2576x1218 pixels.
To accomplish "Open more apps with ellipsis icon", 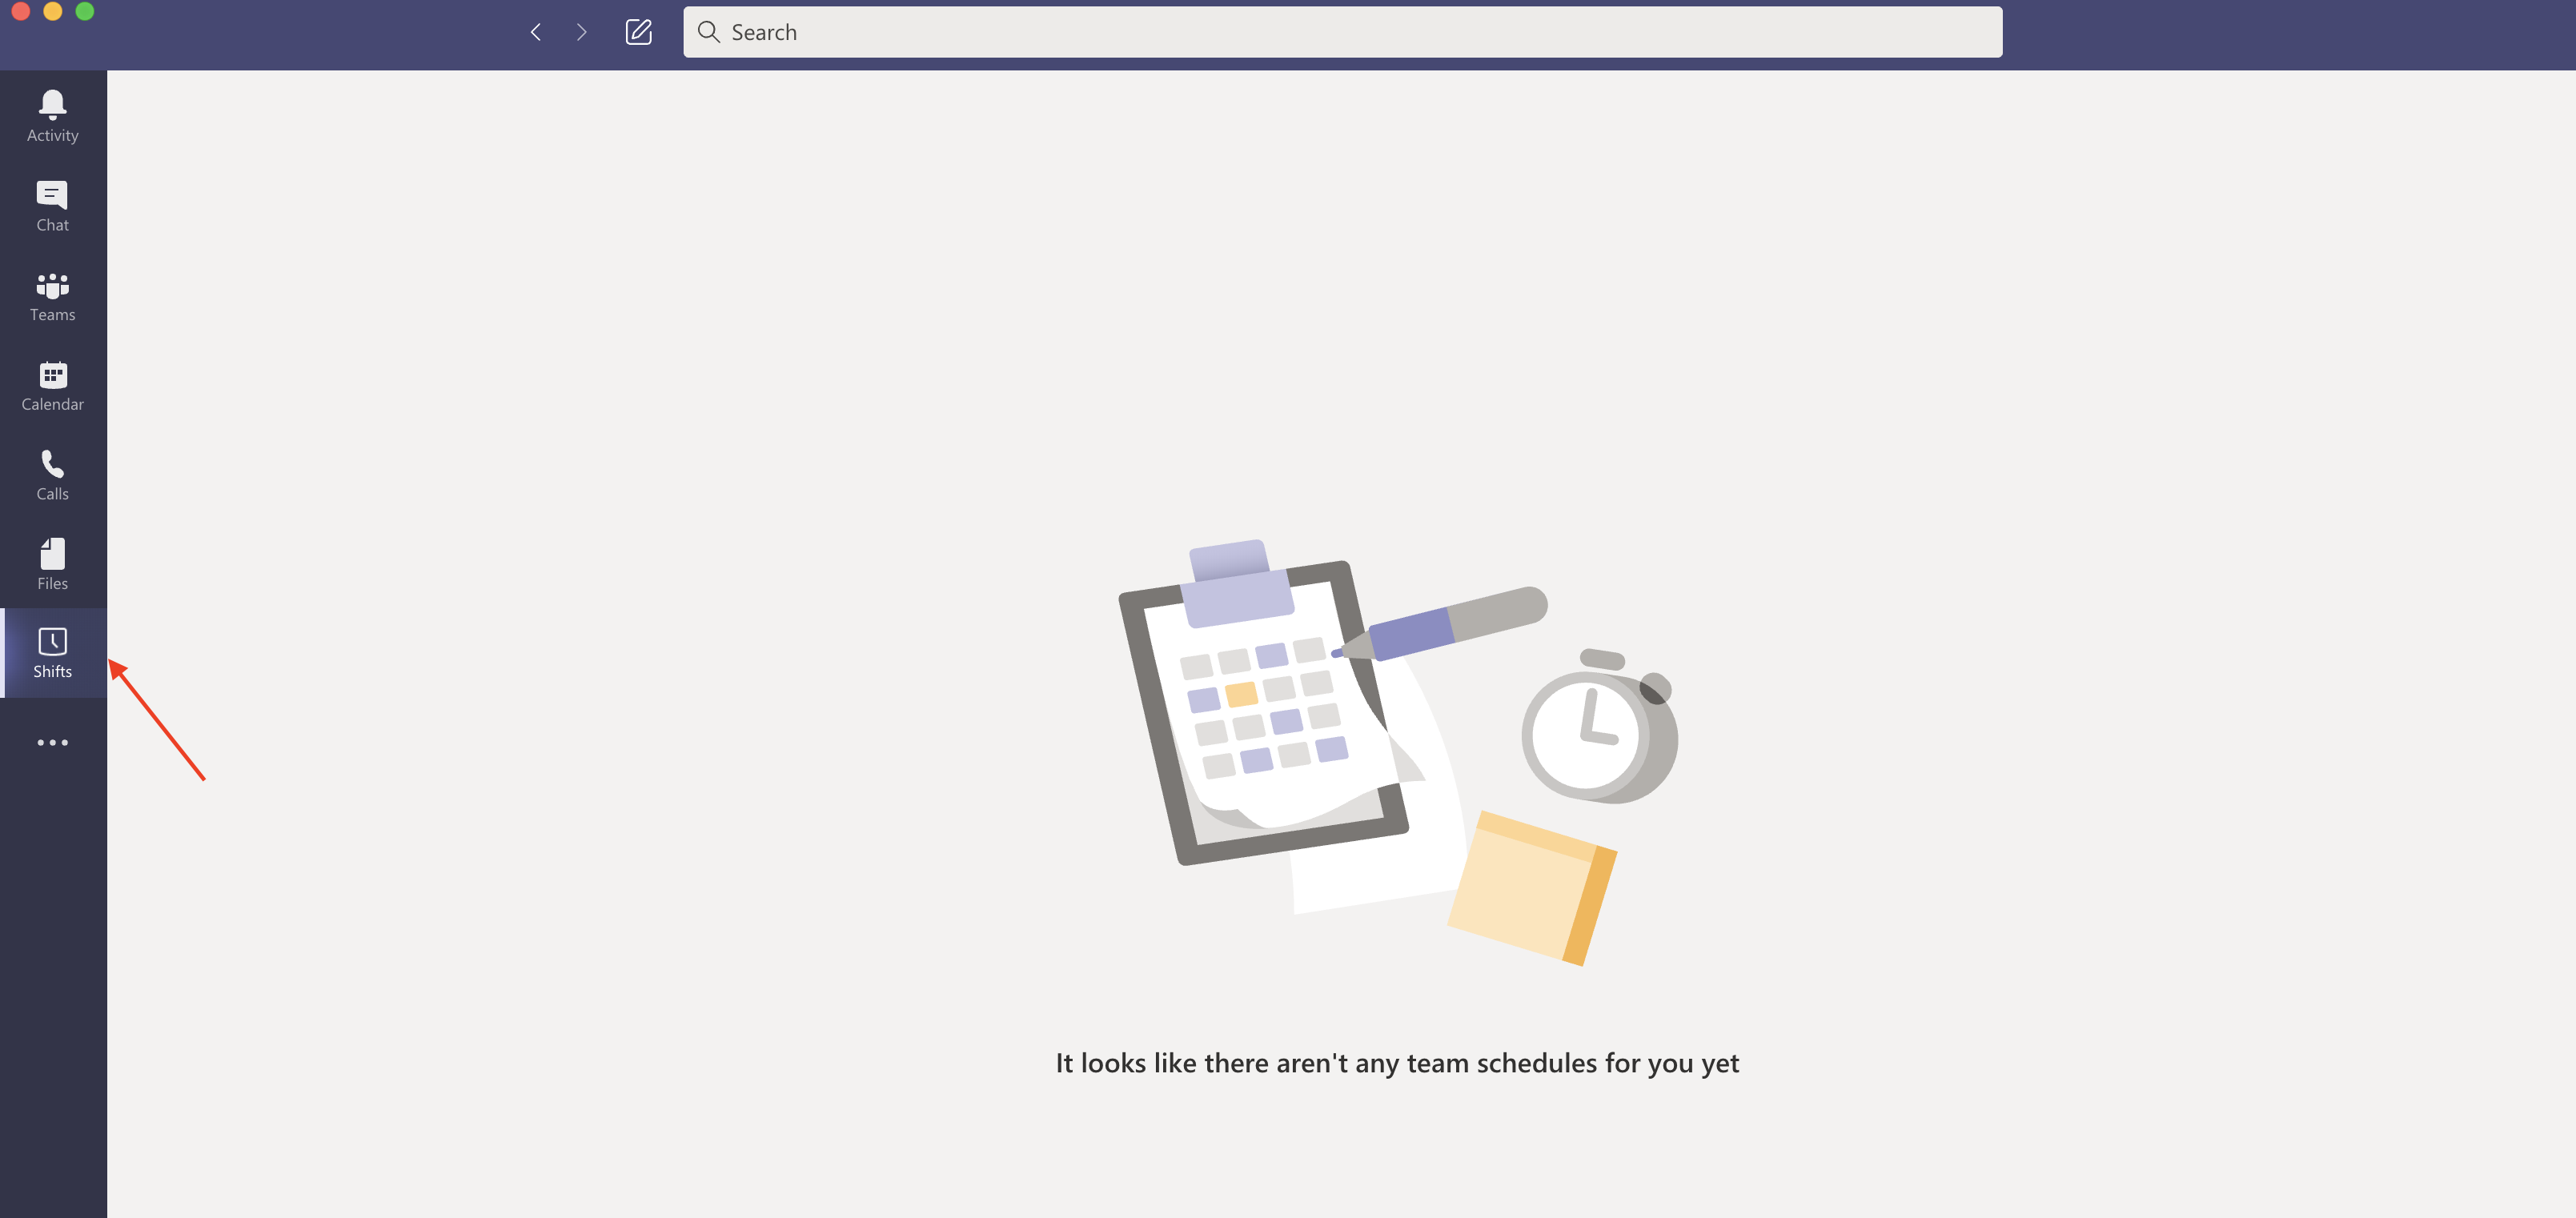I will pyautogui.click(x=53, y=742).
